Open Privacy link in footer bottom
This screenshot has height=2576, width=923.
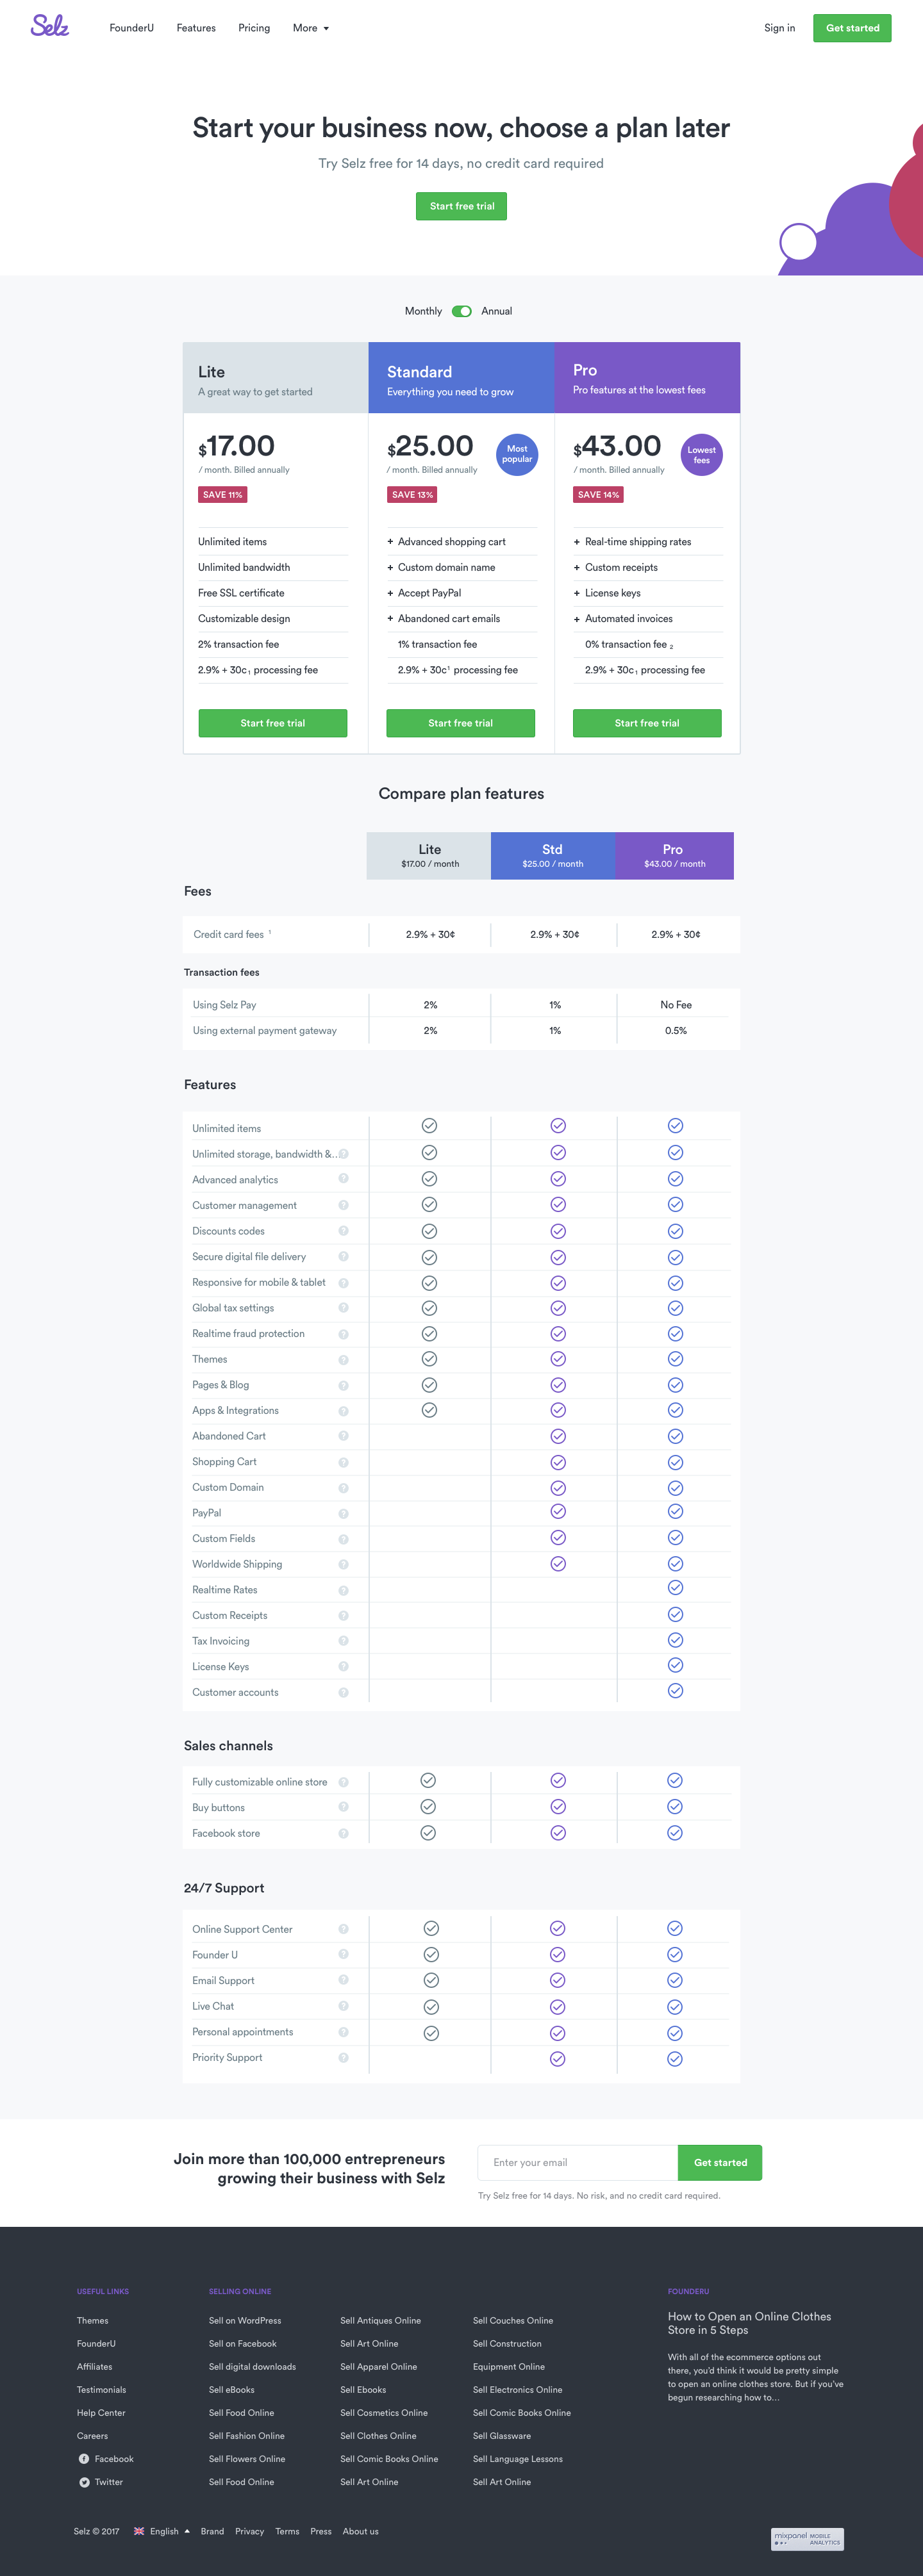tap(250, 2531)
